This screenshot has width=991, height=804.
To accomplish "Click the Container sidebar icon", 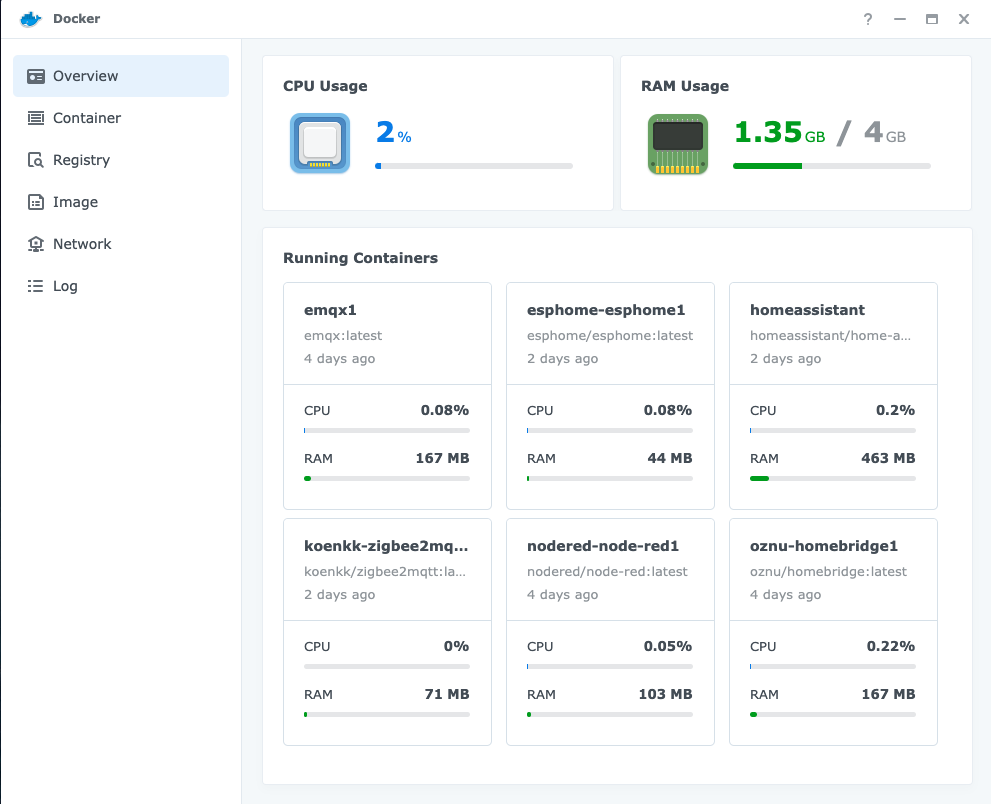I will pos(35,118).
